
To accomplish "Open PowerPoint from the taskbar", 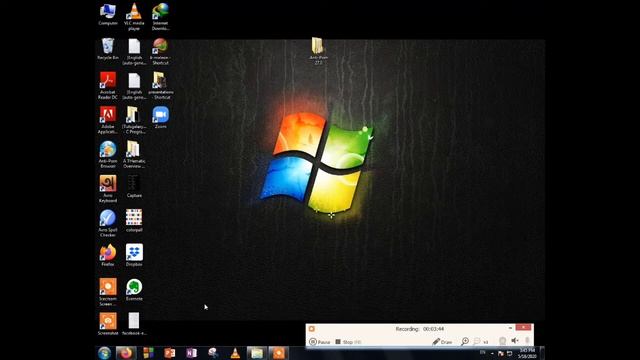I will 170,353.
